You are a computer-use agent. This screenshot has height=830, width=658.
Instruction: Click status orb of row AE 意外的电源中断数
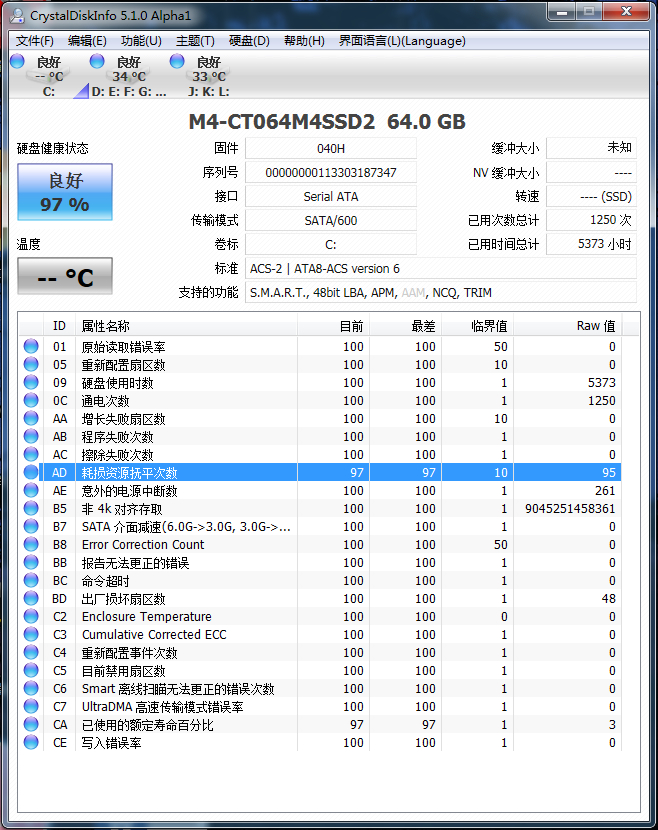click(x=31, y=490)
